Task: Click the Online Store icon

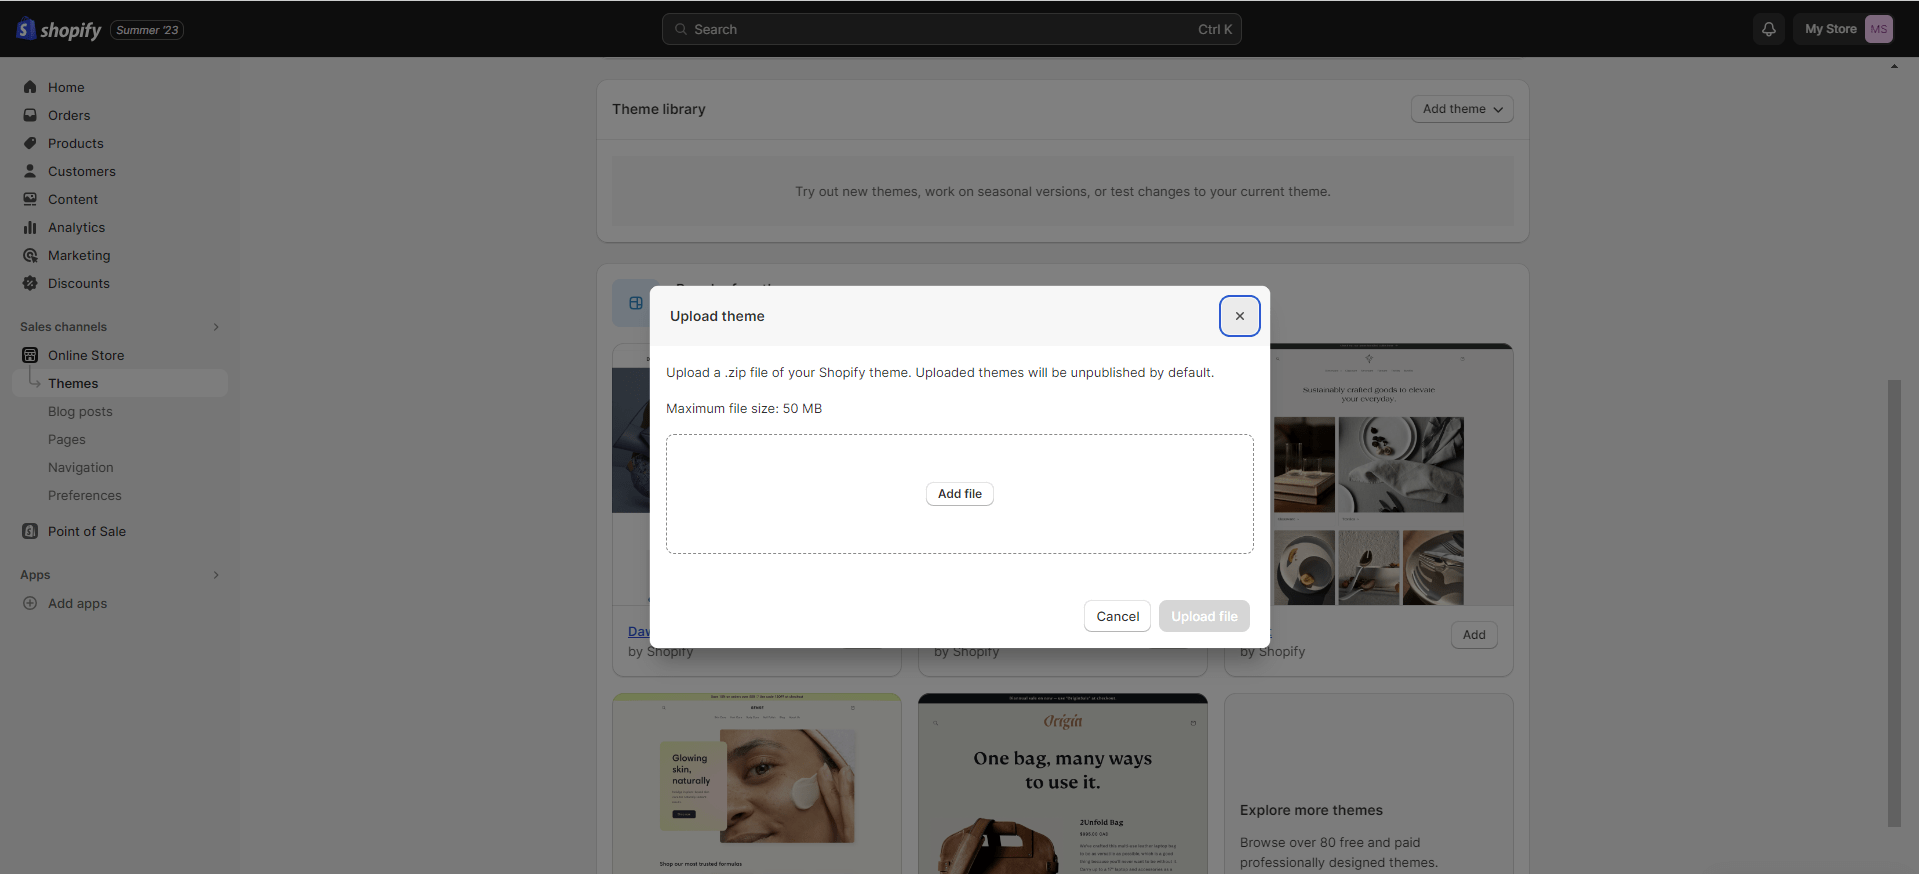Action: (x=30, y=355)
